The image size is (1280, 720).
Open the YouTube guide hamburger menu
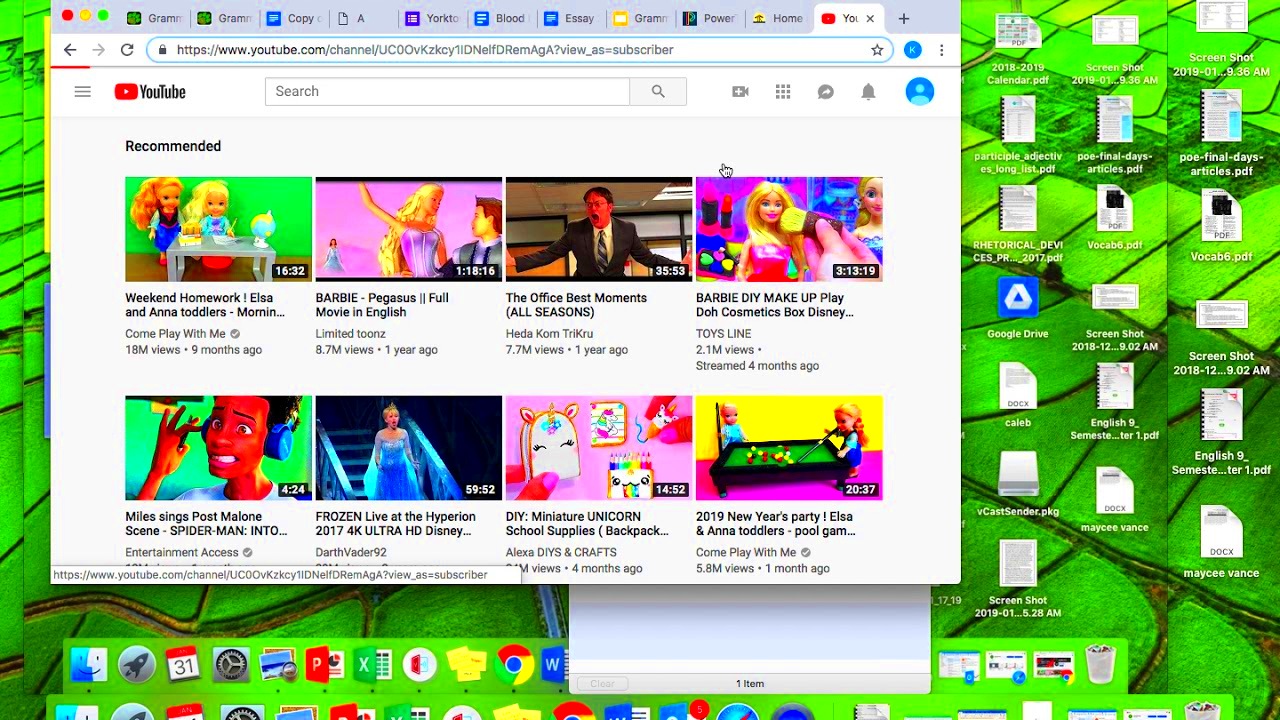(x=83, y=92)
